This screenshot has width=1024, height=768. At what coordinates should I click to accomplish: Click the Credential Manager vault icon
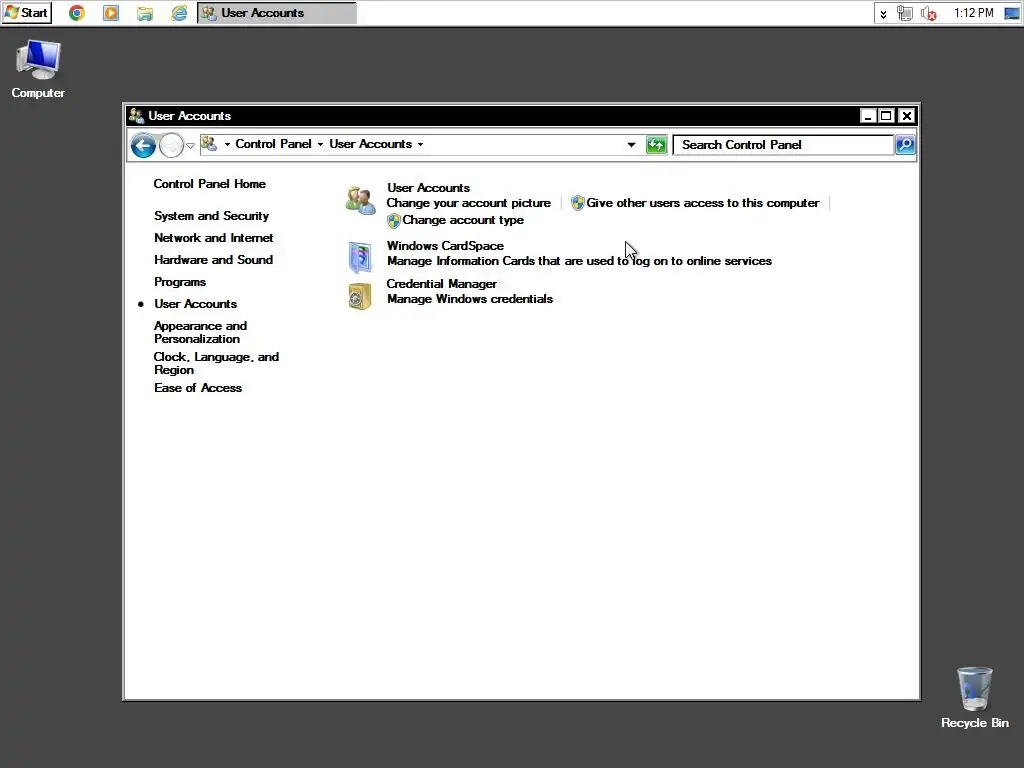click(x=360, y=296)
